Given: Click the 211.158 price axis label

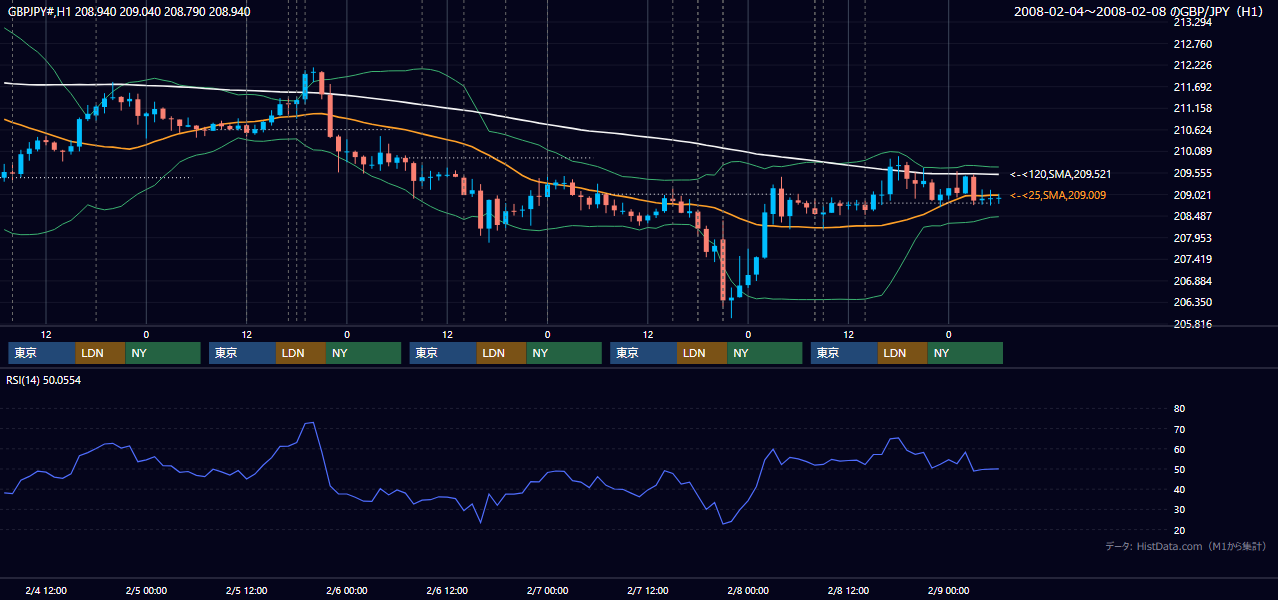Looking at the screenshot, I should coord(1192,108).
